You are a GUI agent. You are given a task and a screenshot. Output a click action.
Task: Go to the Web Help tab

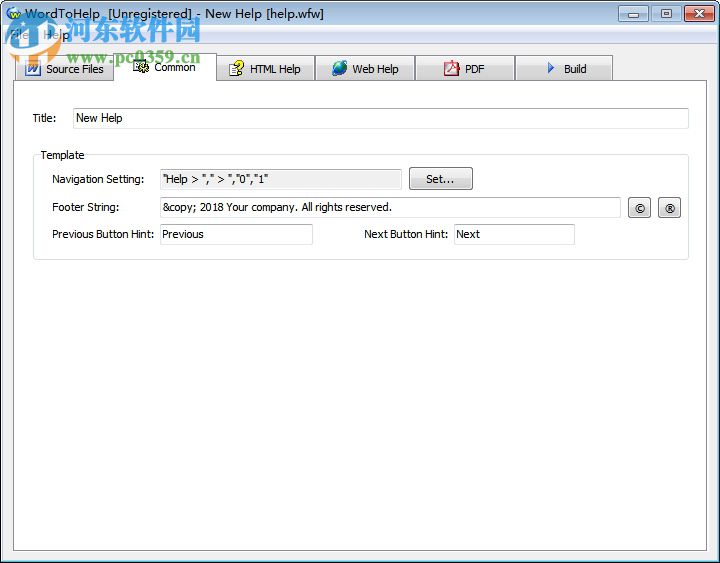(x=365, y=69)
